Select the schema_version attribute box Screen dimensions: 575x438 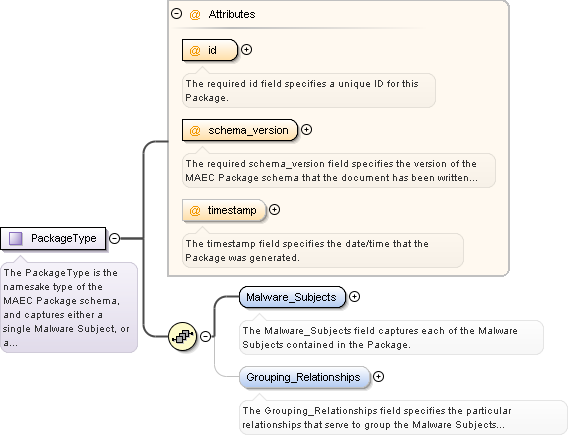click(x=240, y=130)
